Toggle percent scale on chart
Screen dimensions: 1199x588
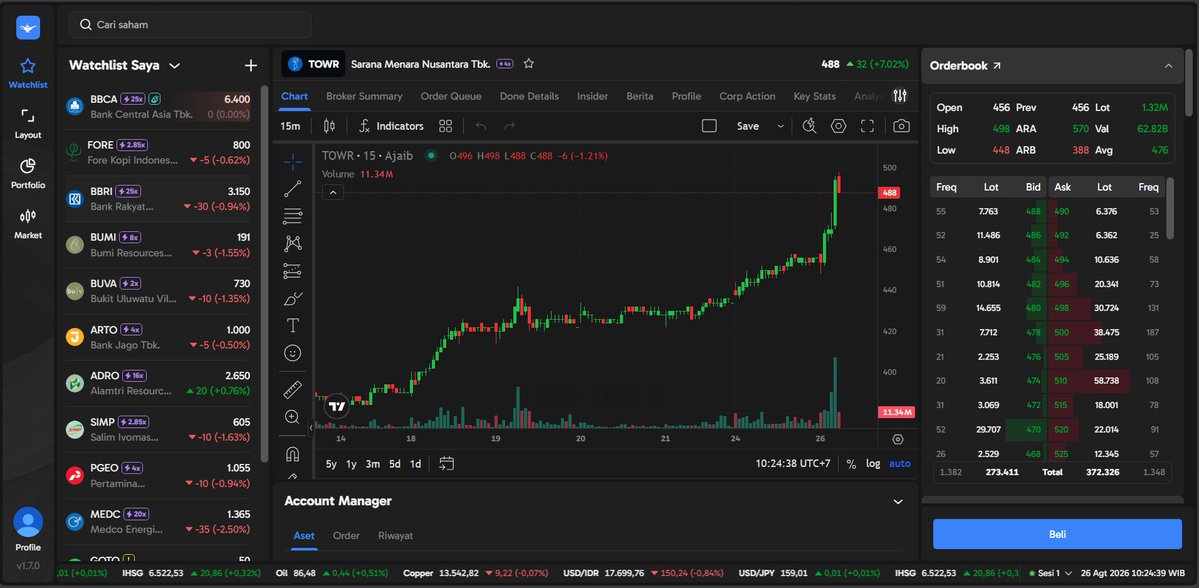(851, 463)
